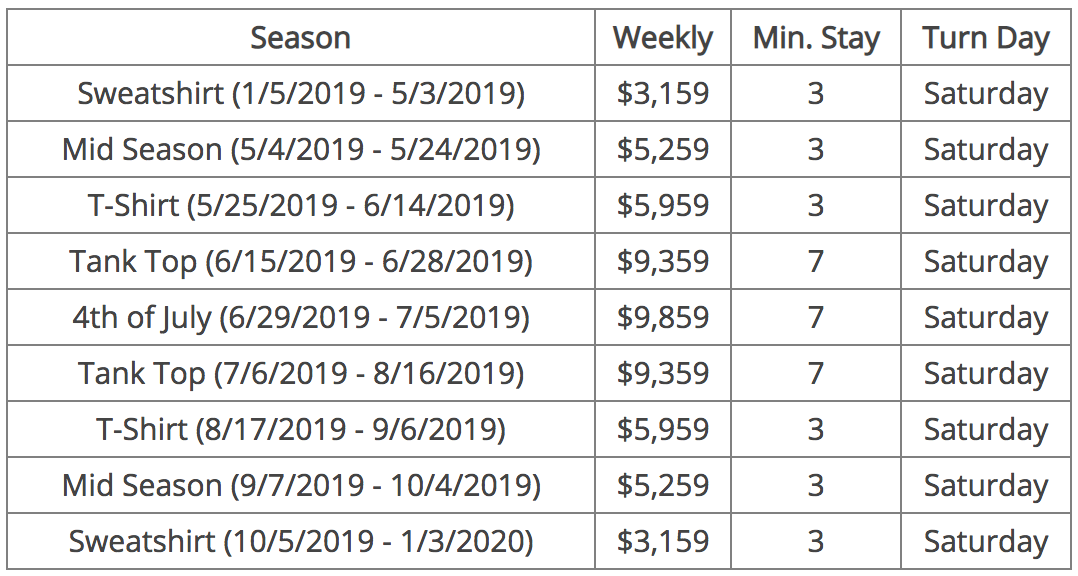The width and height of the screenshot is (1078, 576).
Task: Select Tank Top (7/6/2019 - 8/16/2019) cell
Action: 300,374
